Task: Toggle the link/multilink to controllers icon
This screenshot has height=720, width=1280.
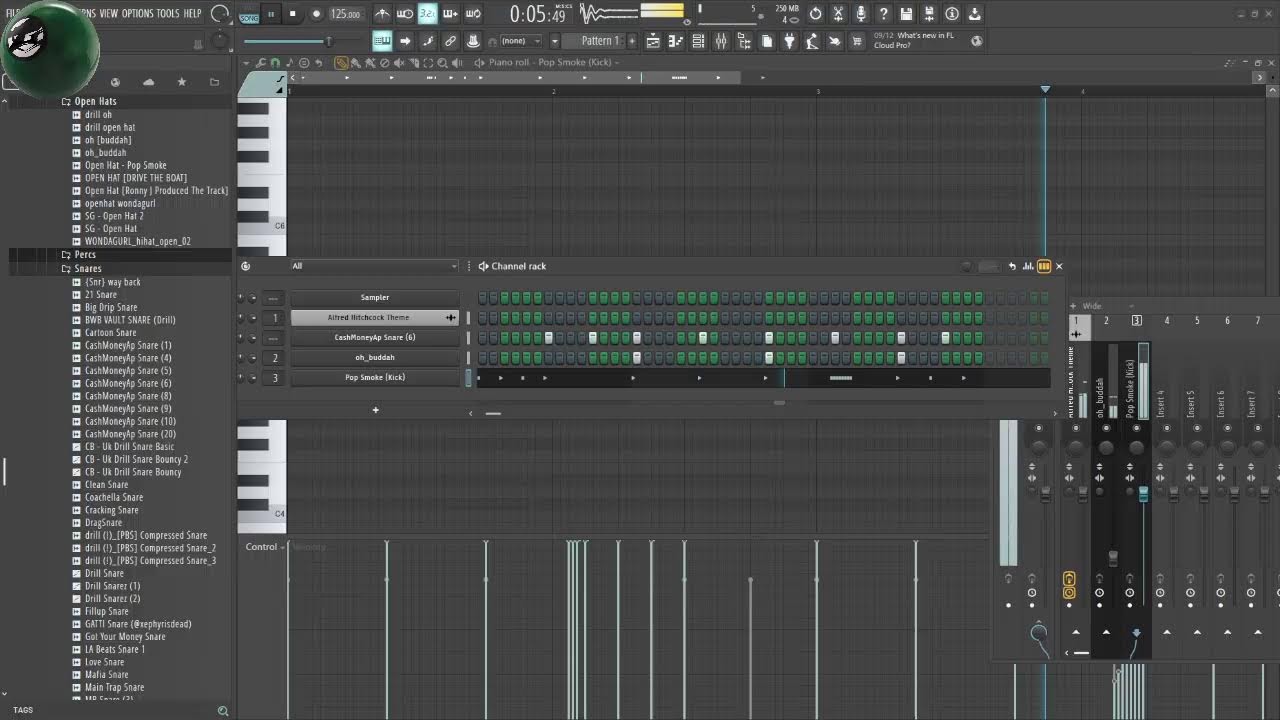Action: coord(450,41)
